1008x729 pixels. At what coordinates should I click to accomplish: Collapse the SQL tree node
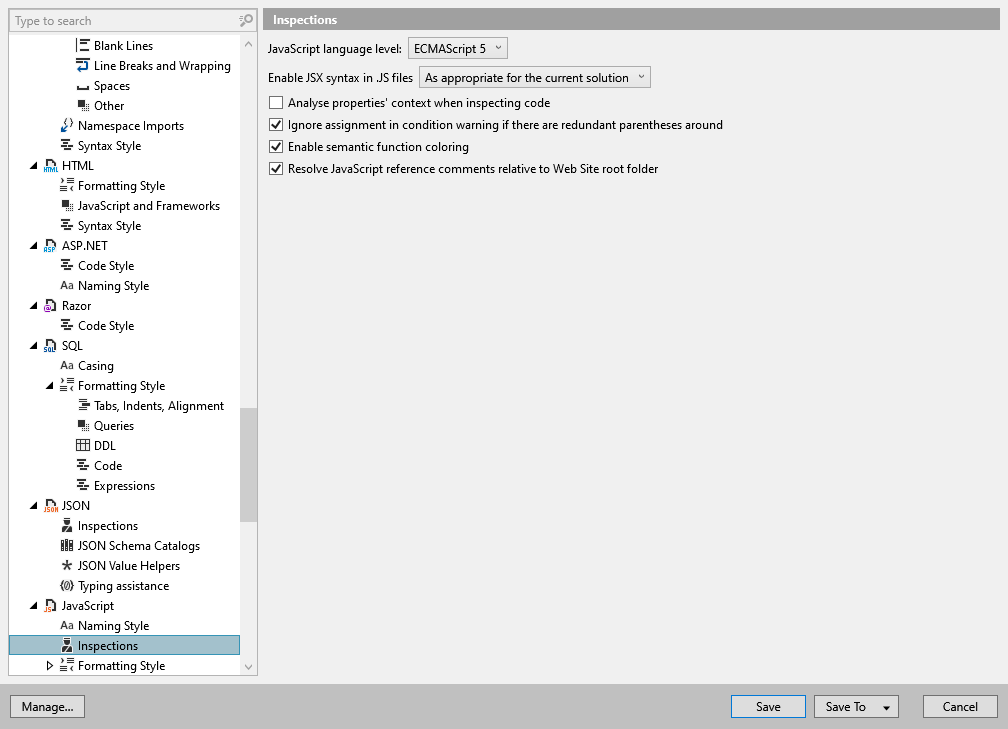pyautogui.click(x=33, y=346)
